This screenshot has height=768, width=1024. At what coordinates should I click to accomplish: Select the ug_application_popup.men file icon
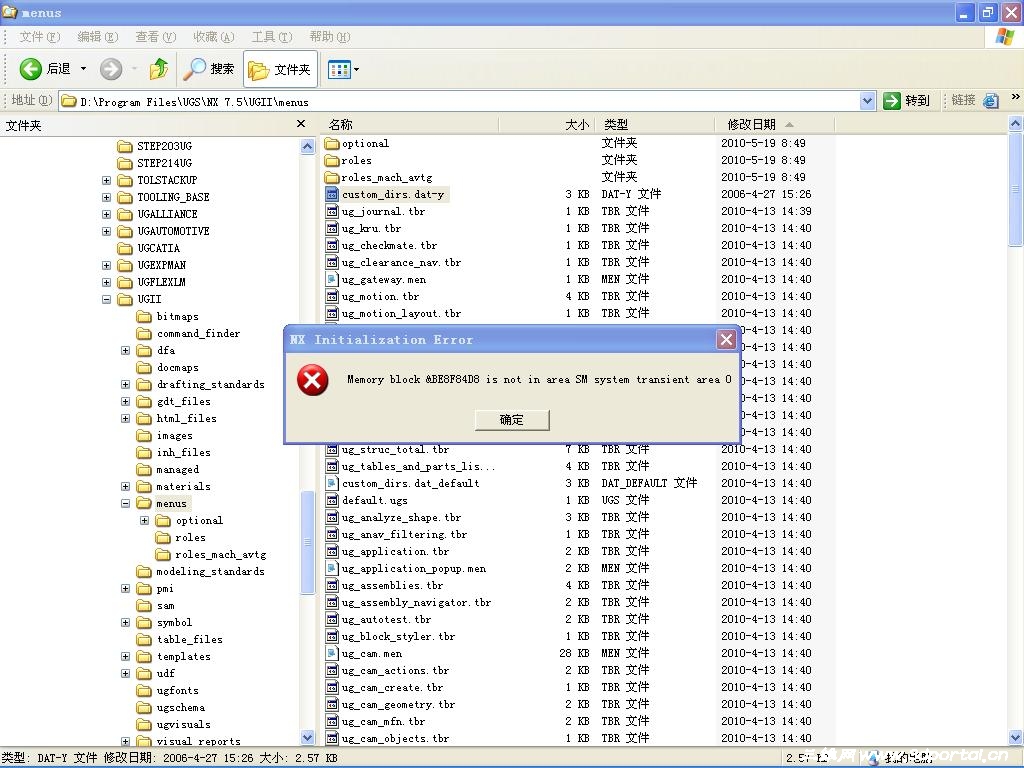(x=332, y=568)
